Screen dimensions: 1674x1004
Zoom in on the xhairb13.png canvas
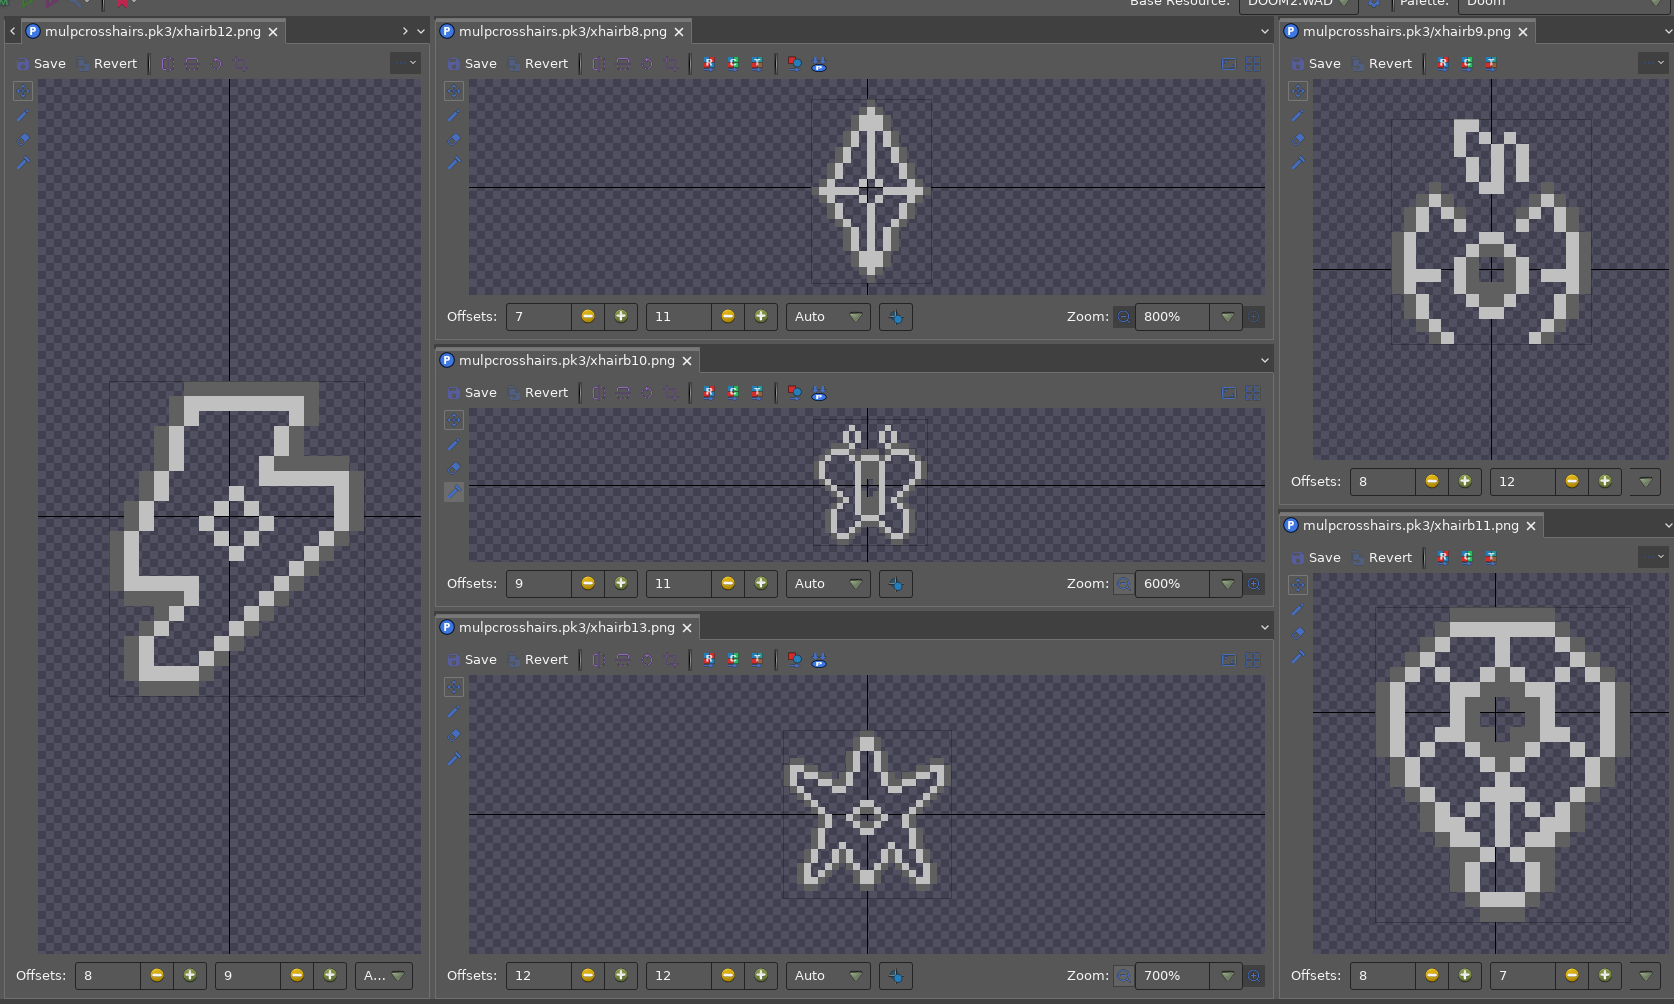click(1254, 976)
